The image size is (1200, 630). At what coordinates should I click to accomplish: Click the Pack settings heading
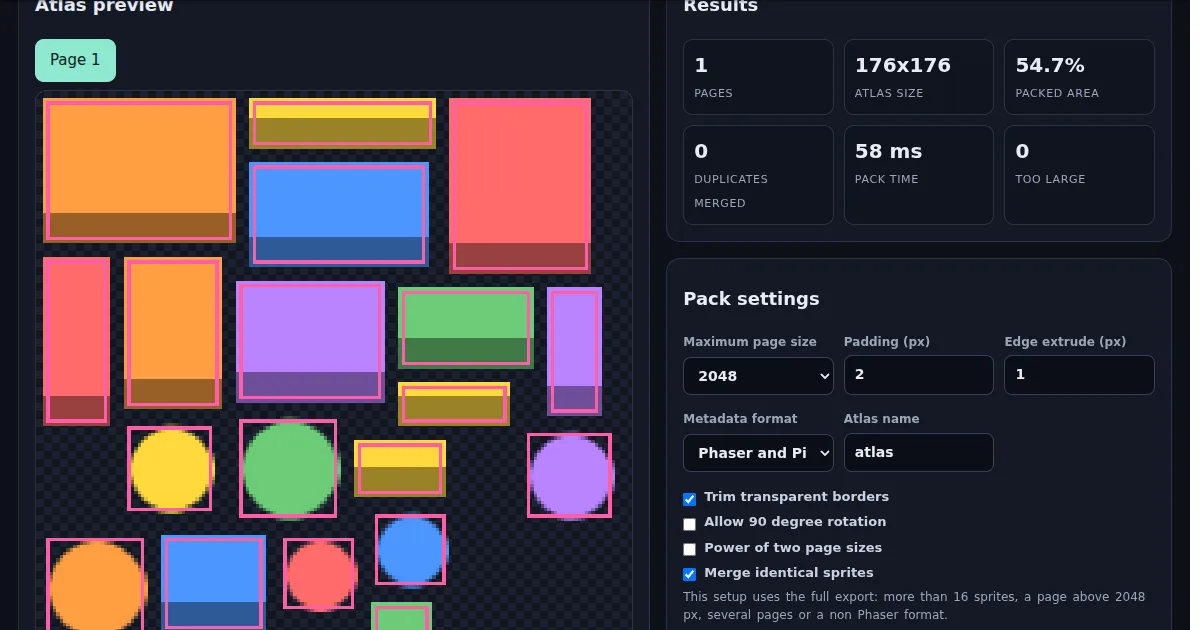click(x=751, y=299)
